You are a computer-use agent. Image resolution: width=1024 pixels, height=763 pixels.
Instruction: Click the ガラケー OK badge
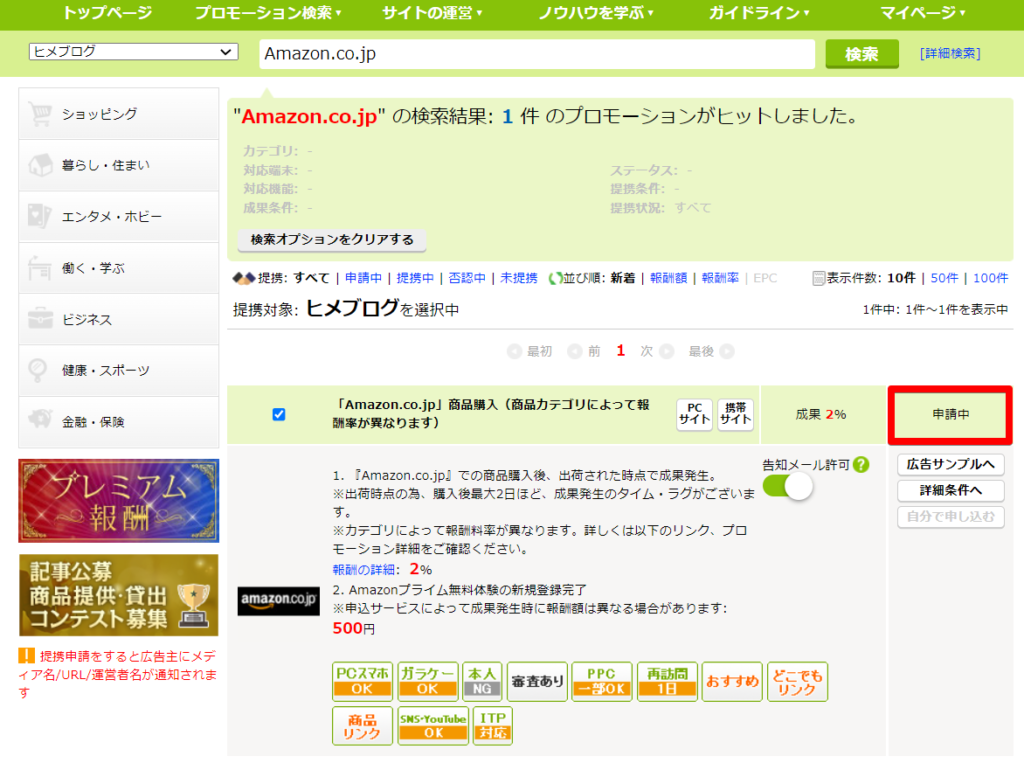[x=428, y=681]
